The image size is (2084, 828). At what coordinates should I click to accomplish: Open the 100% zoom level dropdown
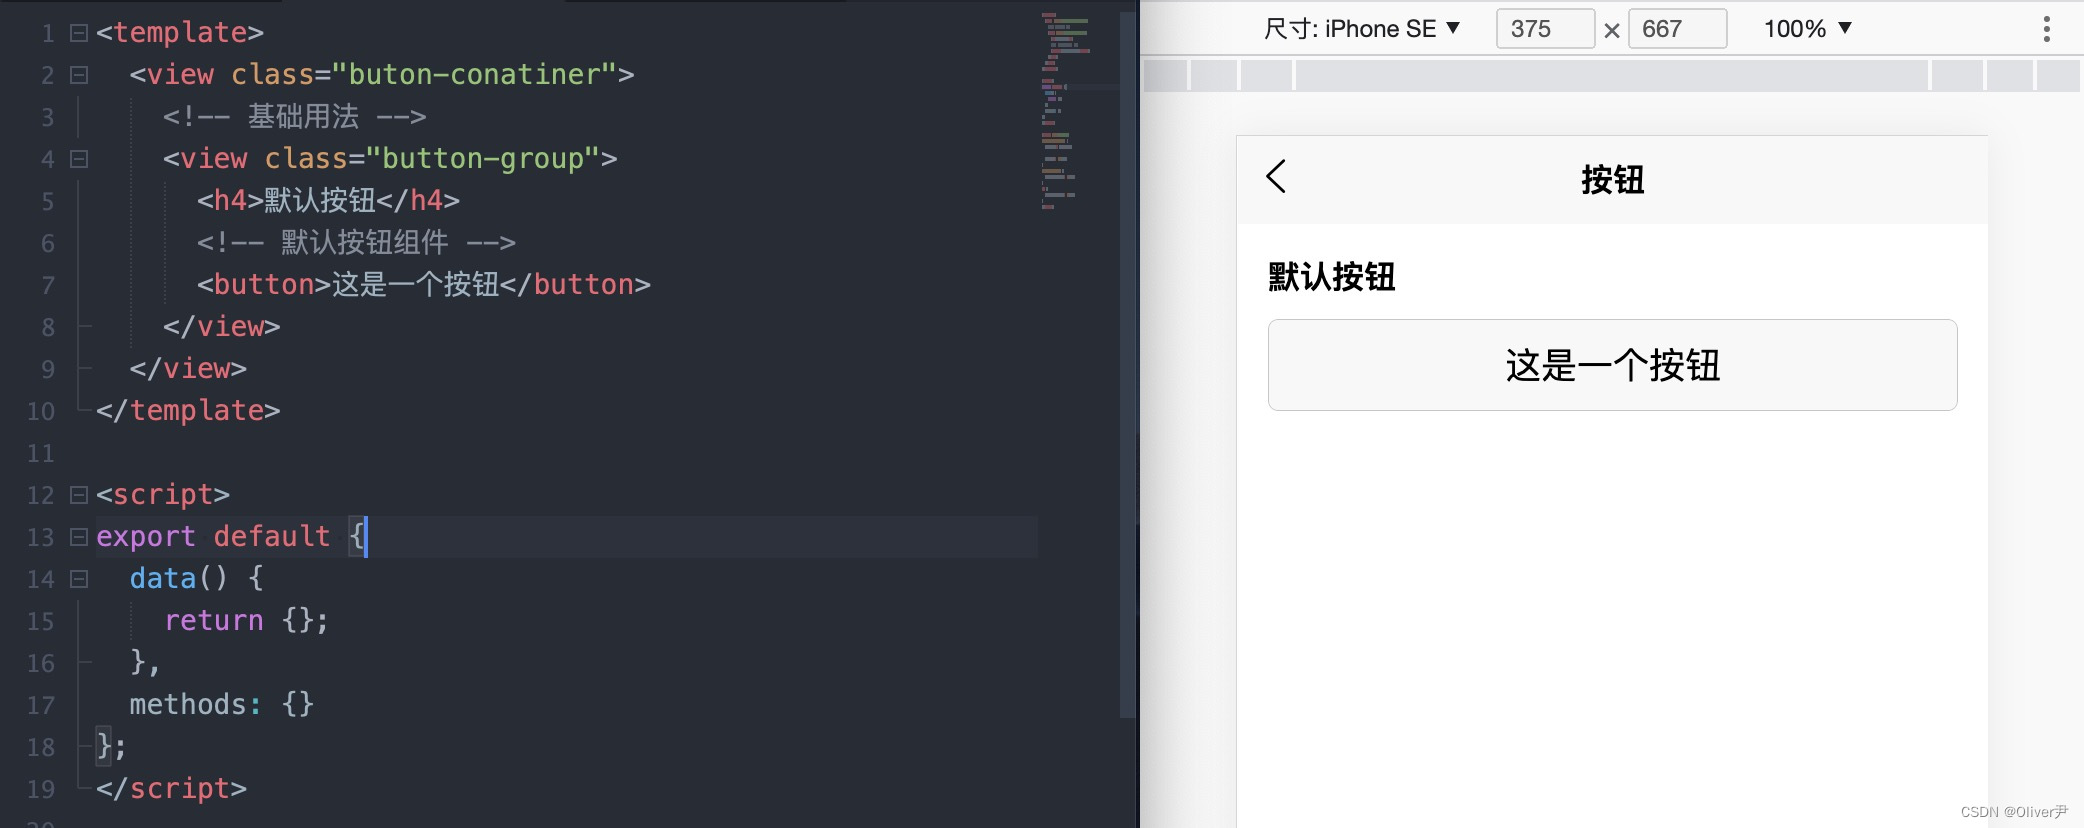point(1808,29)
